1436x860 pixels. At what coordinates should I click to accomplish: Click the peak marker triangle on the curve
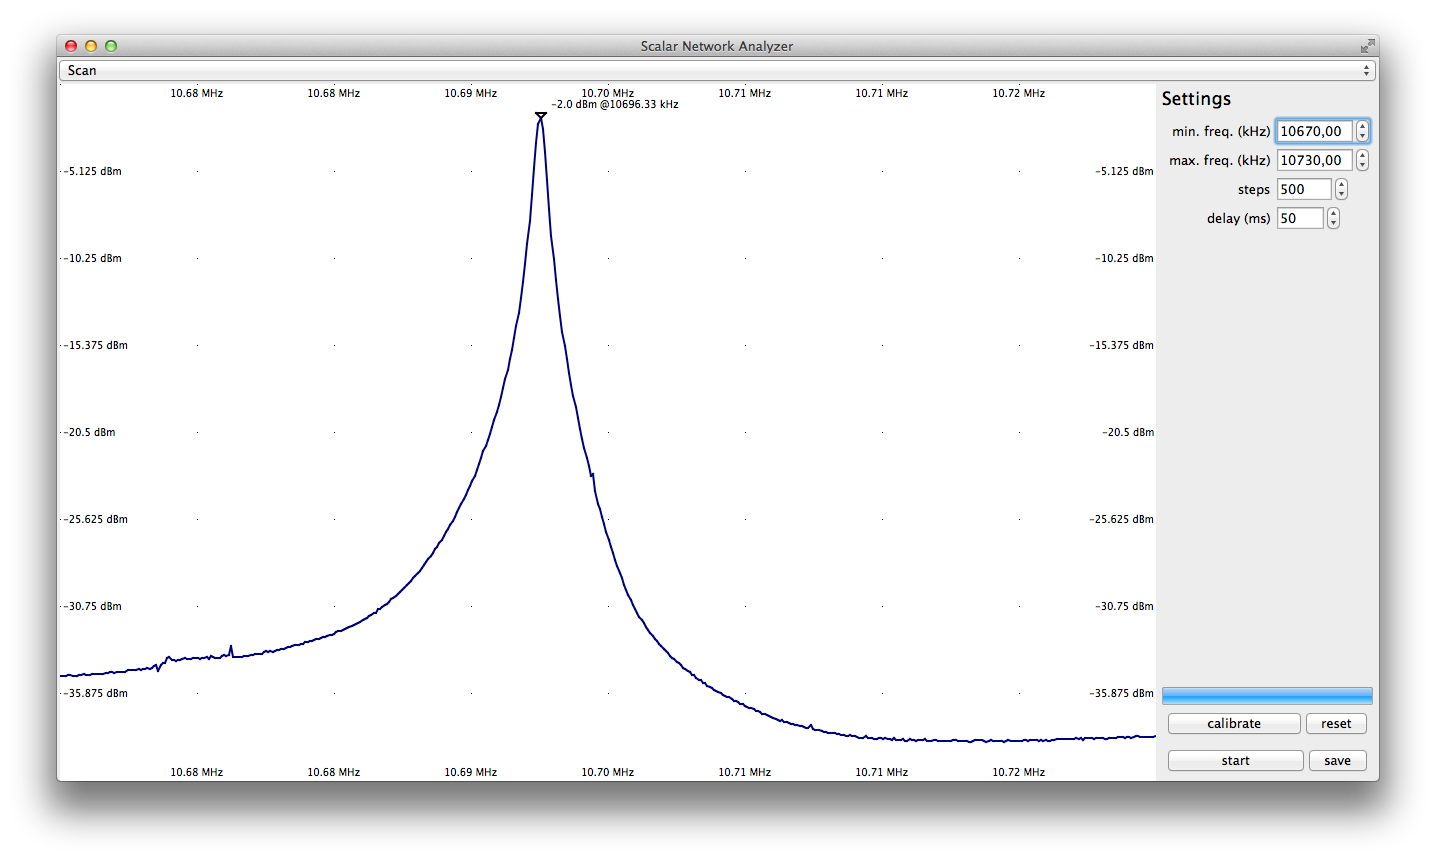click(541, 117)
